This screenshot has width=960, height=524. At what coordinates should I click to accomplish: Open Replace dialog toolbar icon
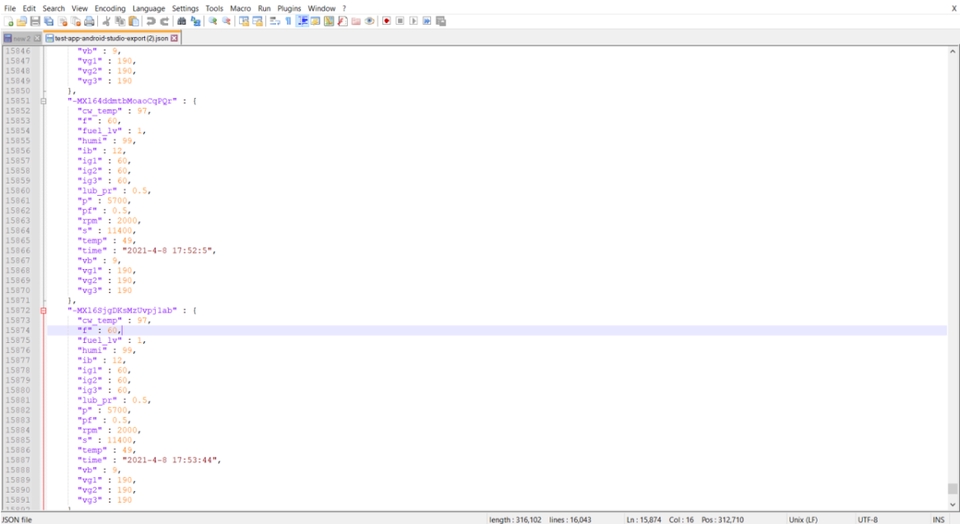(196, 21)
